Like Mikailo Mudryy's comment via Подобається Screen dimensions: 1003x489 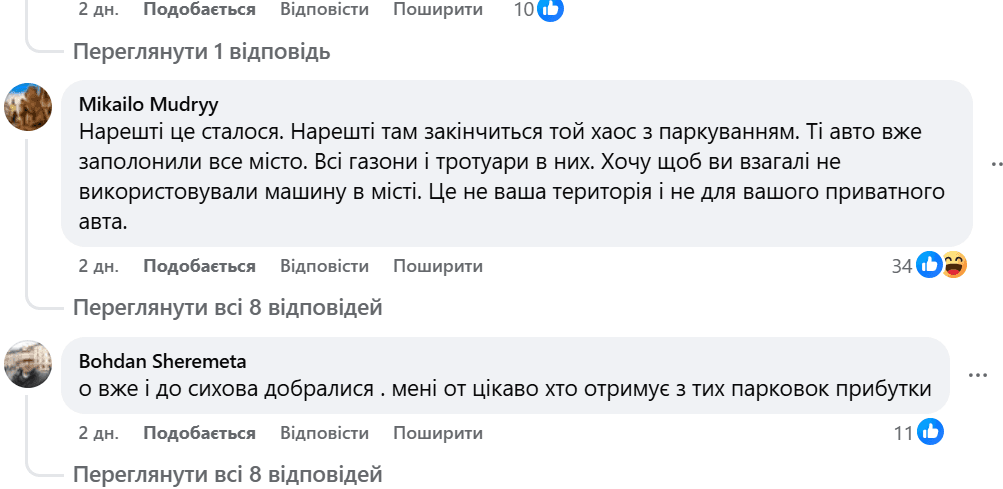[199, 266]
